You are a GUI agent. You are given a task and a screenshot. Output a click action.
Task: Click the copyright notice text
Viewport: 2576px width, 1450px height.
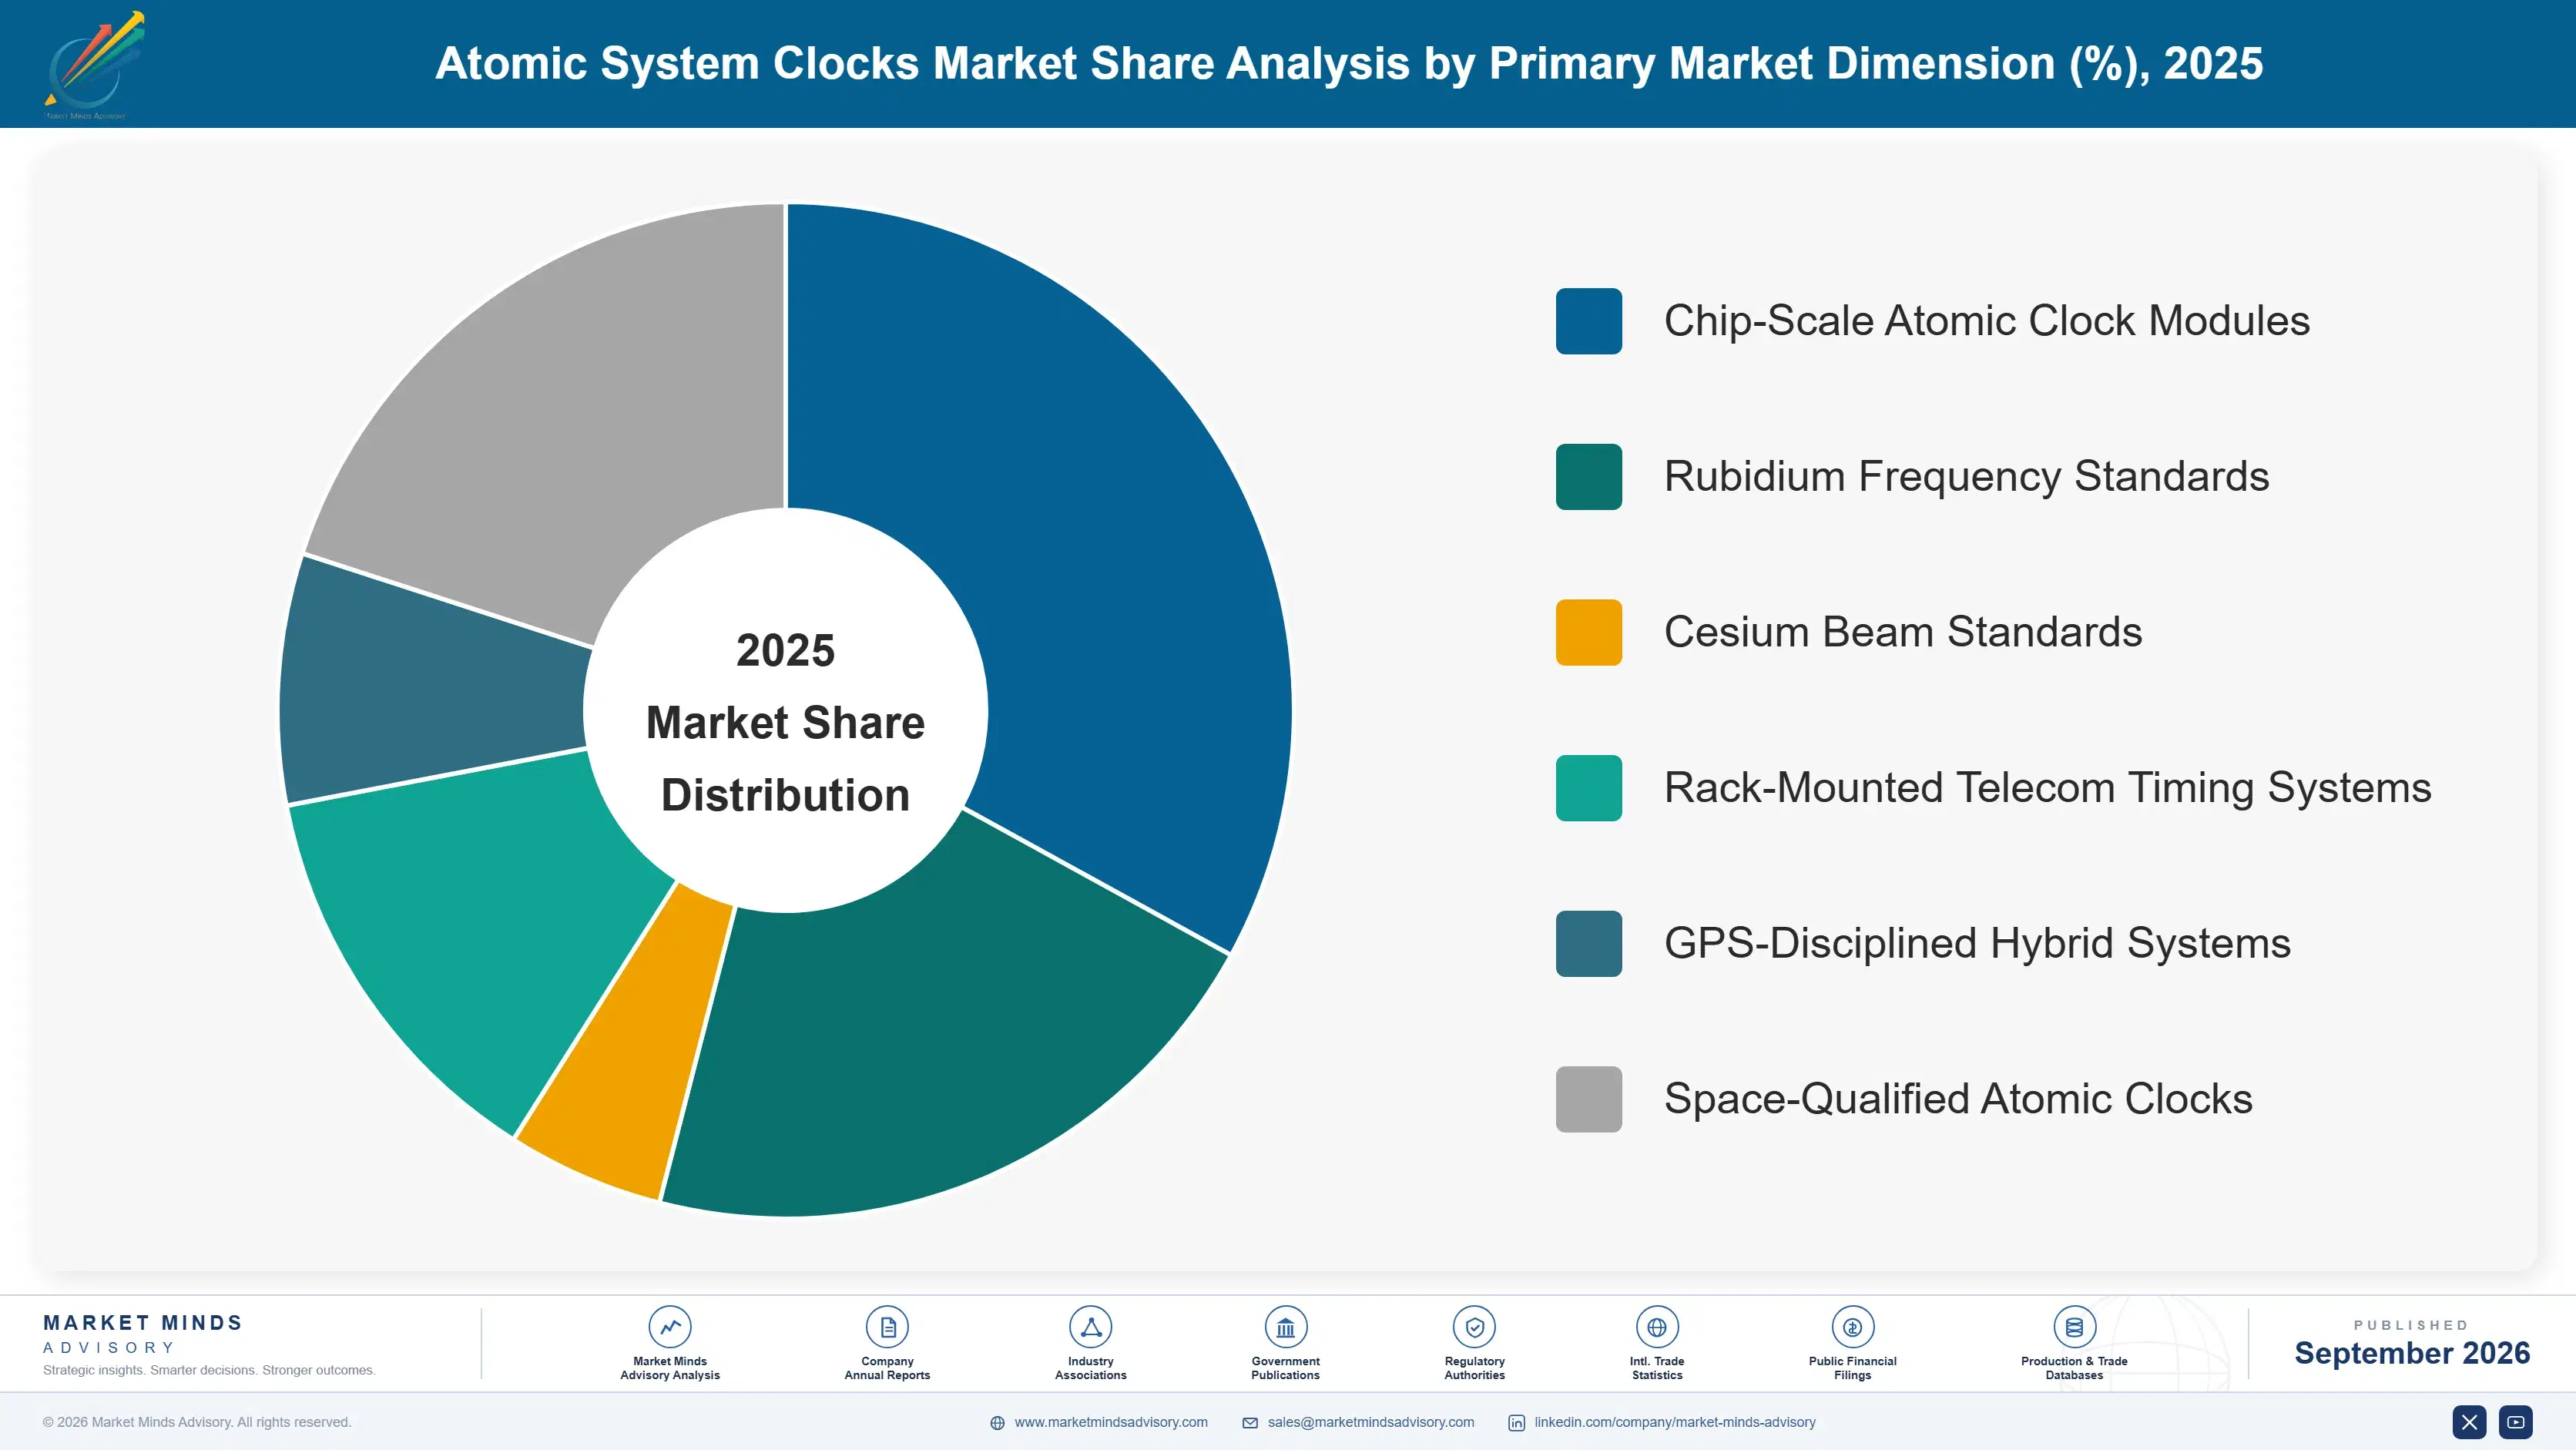pyautogui.click(x=197, y=1422)
